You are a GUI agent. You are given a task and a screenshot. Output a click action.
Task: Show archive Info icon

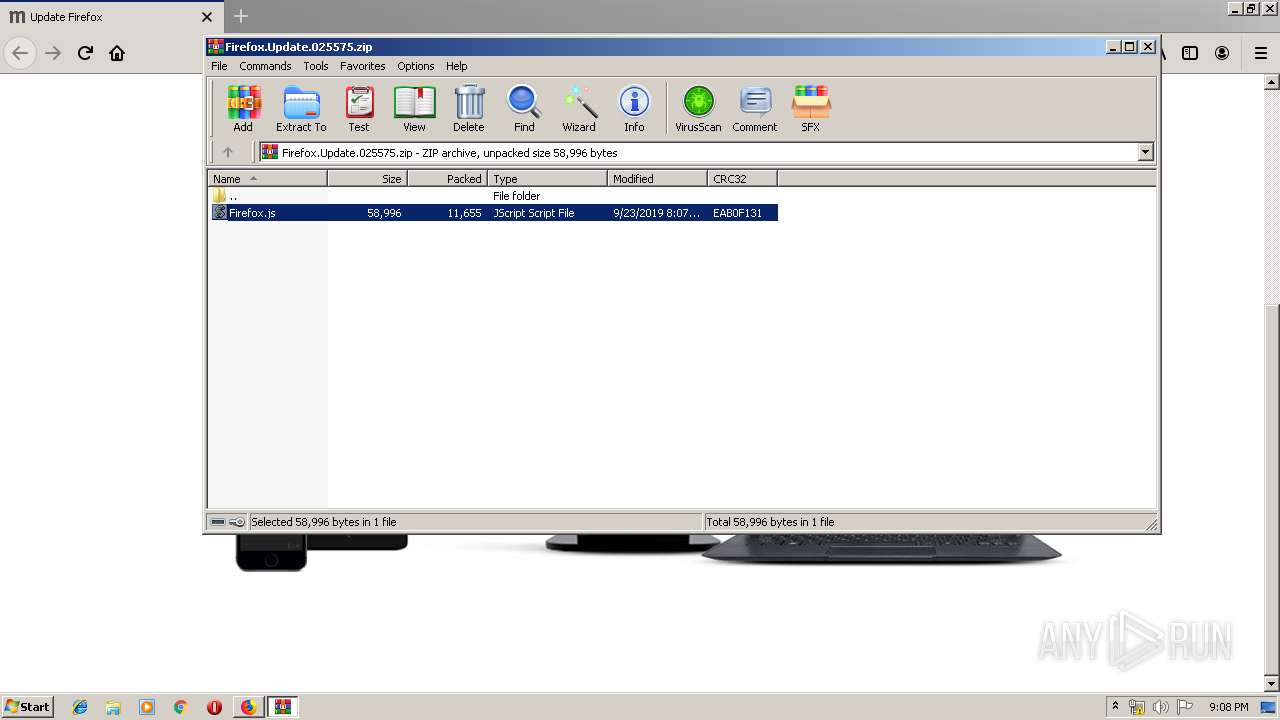click(x=634, y=108)
